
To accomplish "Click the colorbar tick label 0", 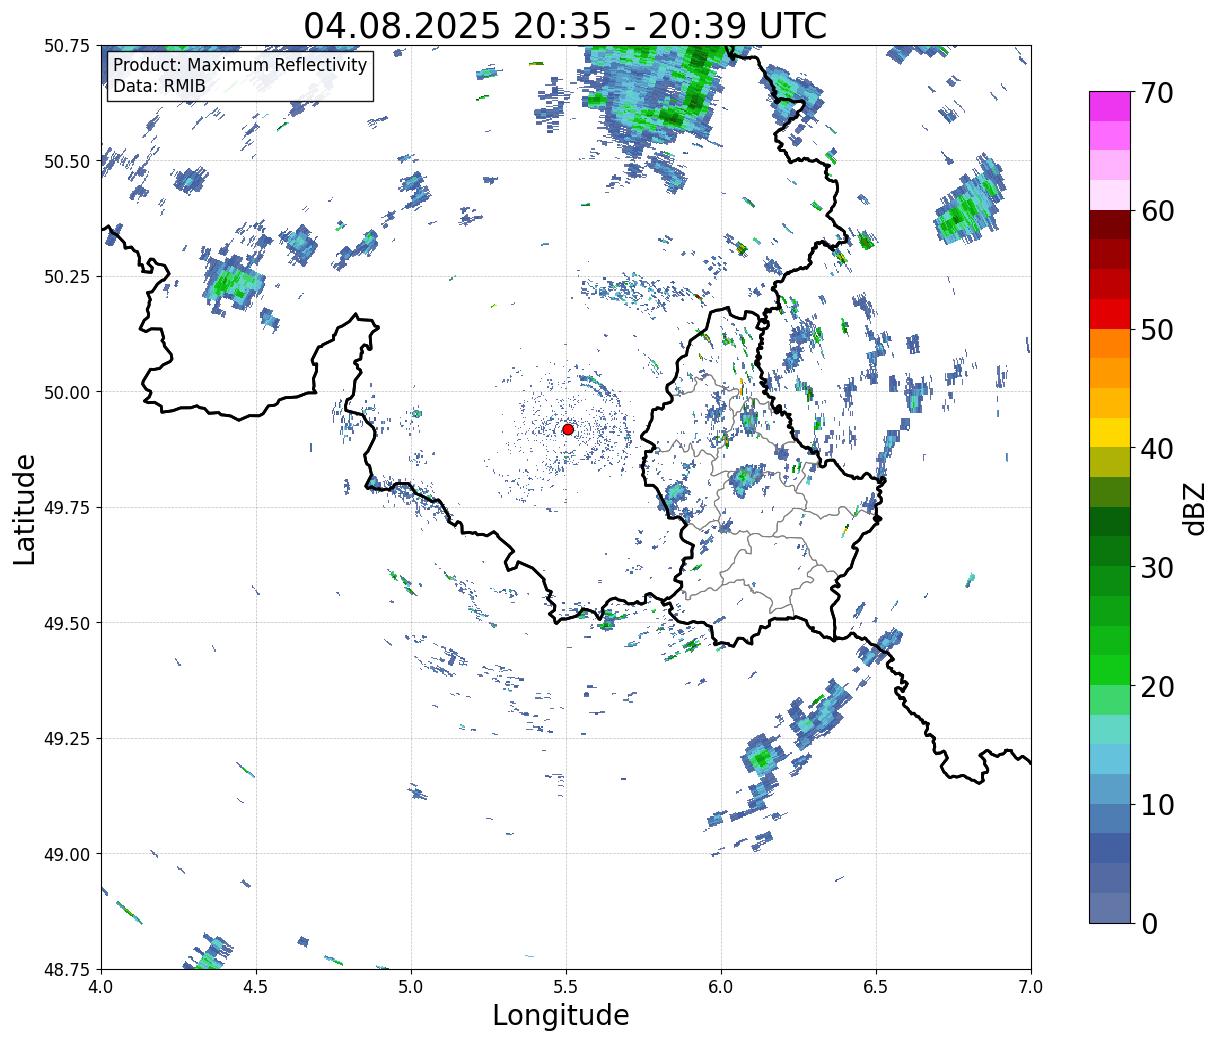I will pos(1148,923).
